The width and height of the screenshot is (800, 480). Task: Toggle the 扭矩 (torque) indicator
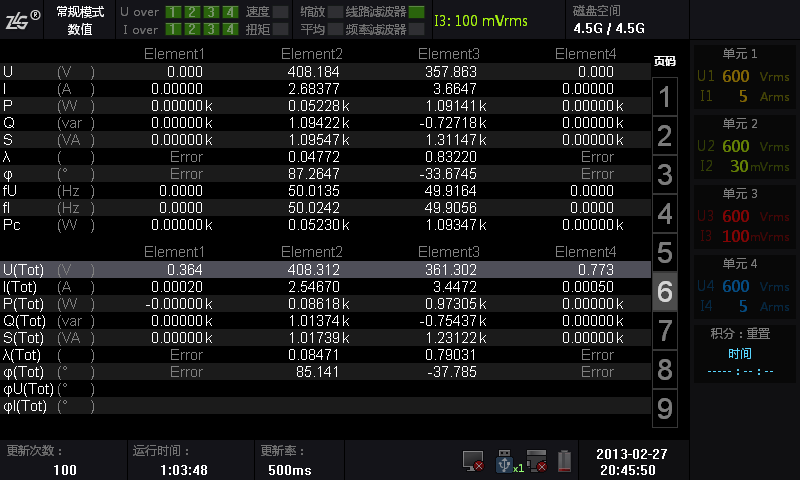(281, 29)
